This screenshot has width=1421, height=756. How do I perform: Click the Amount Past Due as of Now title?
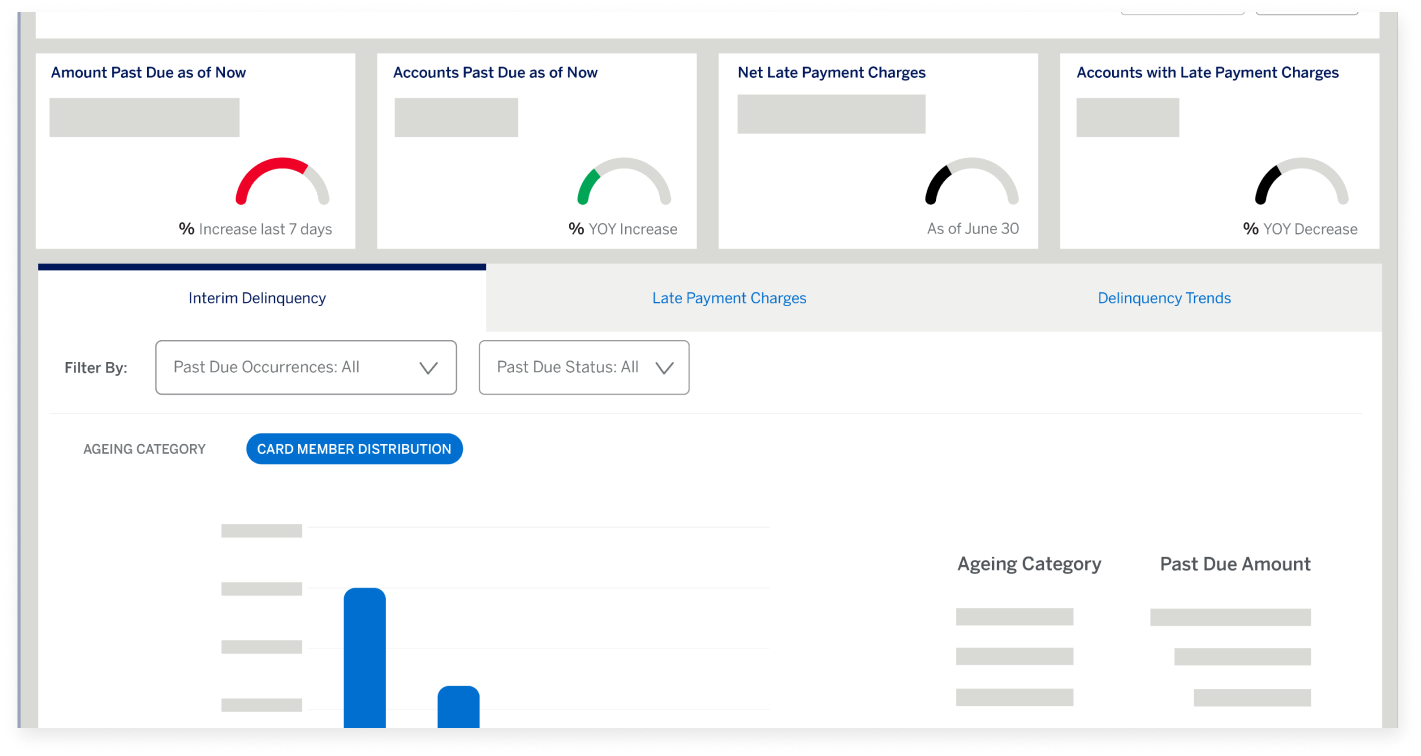[149, 72]
